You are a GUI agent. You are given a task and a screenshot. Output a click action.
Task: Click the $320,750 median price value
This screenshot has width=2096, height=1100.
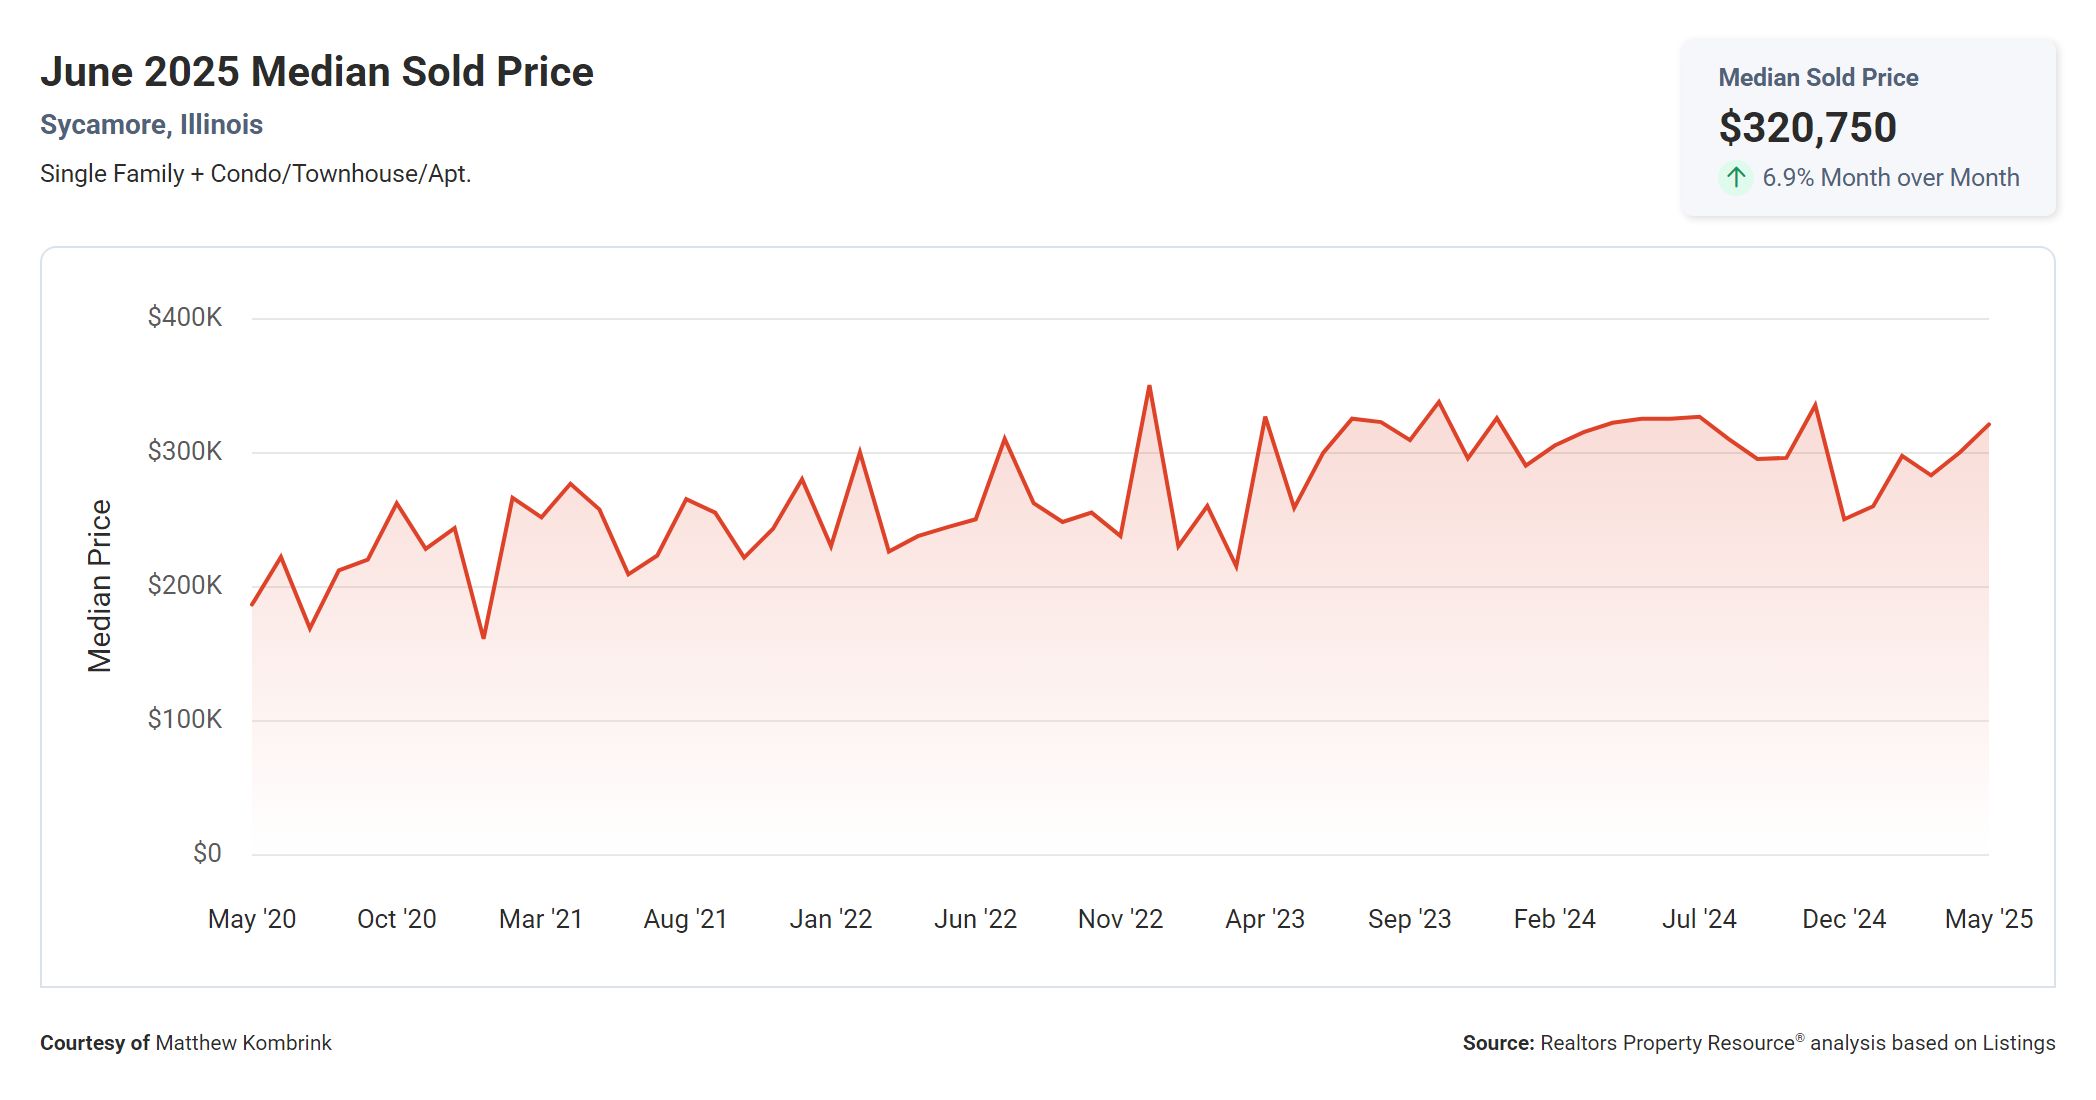pyautogui.click(x=1807, y=128)
